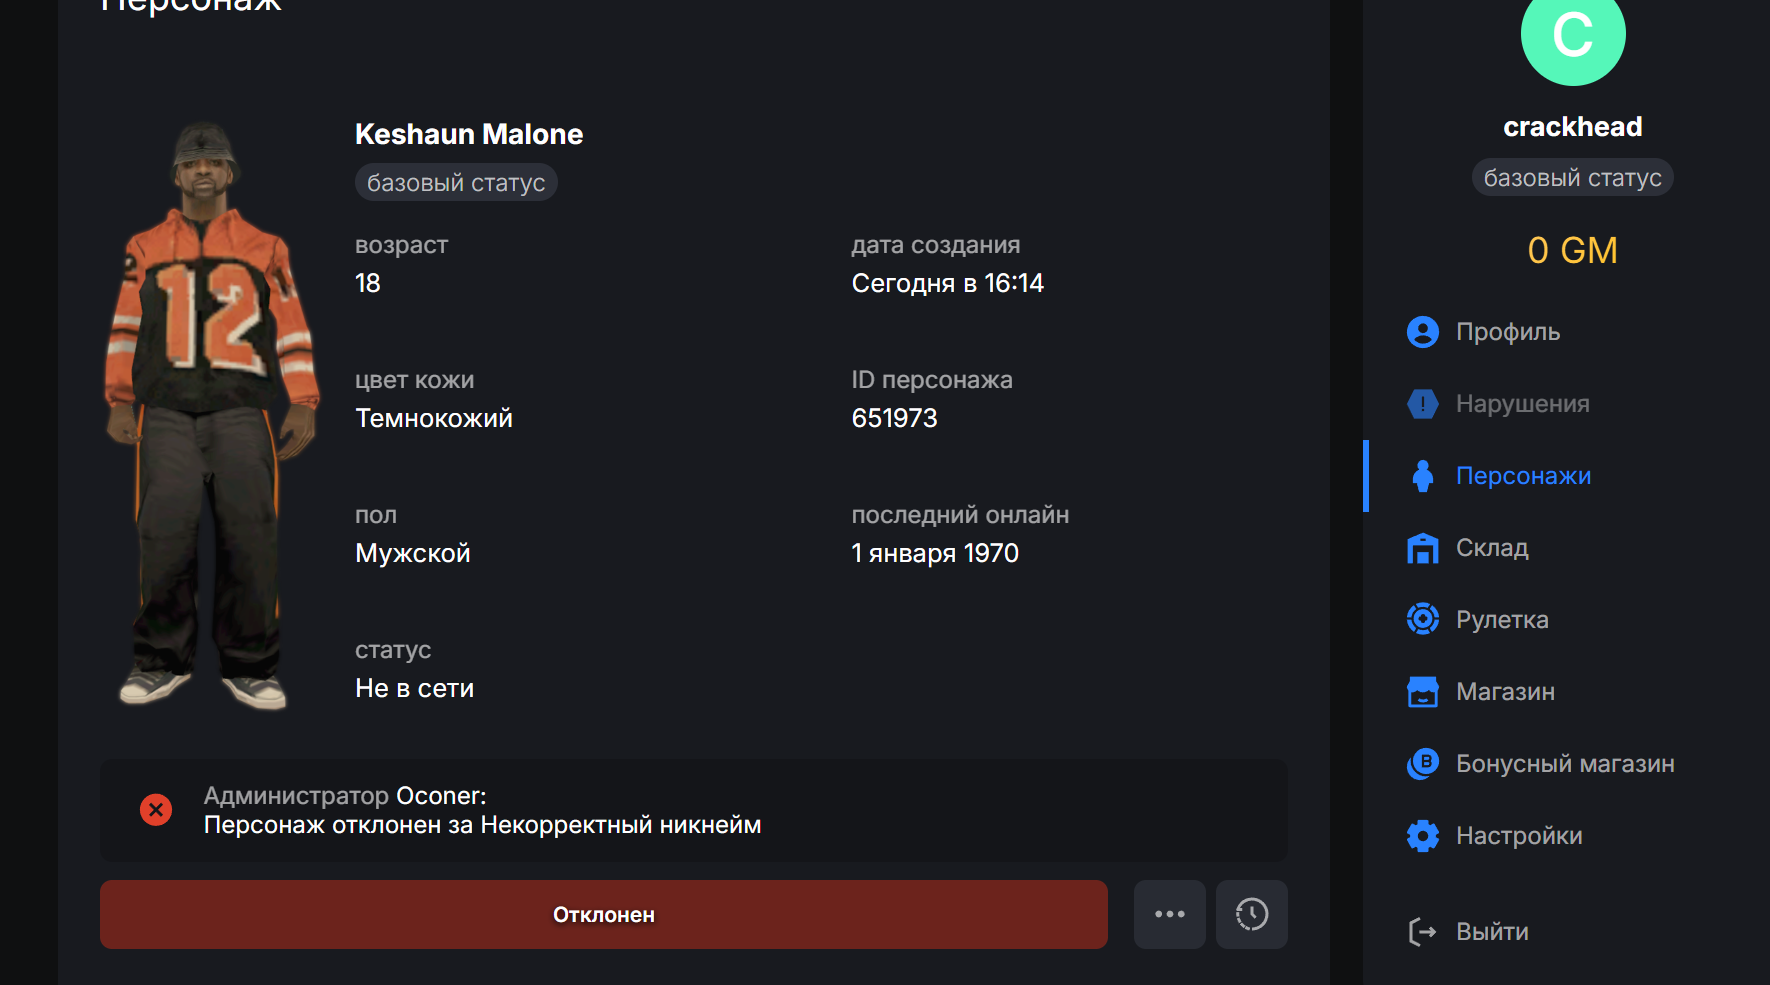The width and height of the screenshot is (1770, 985).
Task: Click the Bonus shop coin icon
Action: (1422, 764)
